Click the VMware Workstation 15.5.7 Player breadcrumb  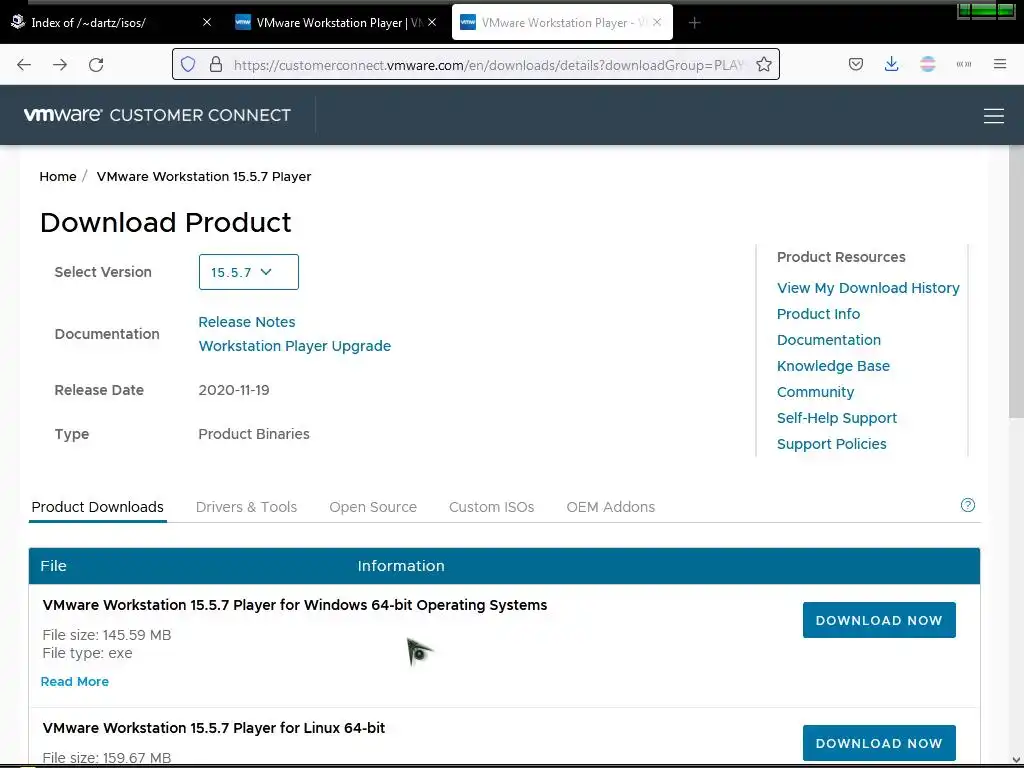click(x=204, y=176)
